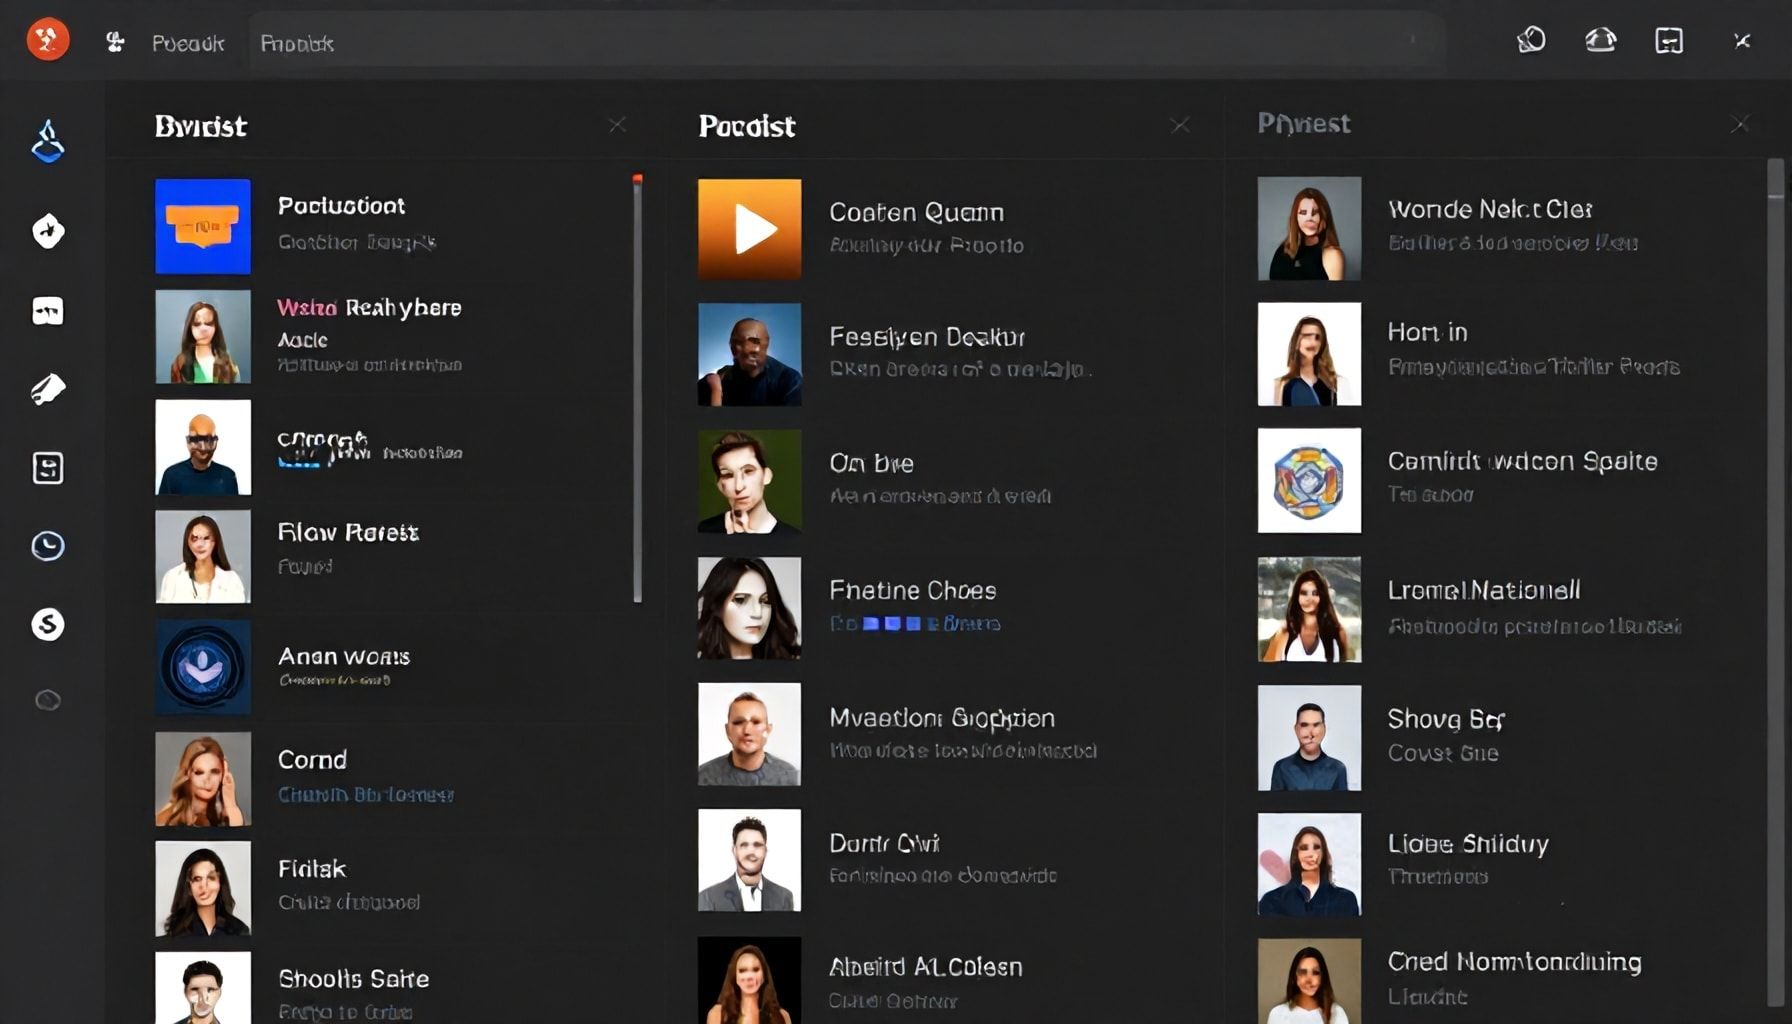Click the flame icon in left sidebar
1792x1024 pixels.
pos(47,141)
